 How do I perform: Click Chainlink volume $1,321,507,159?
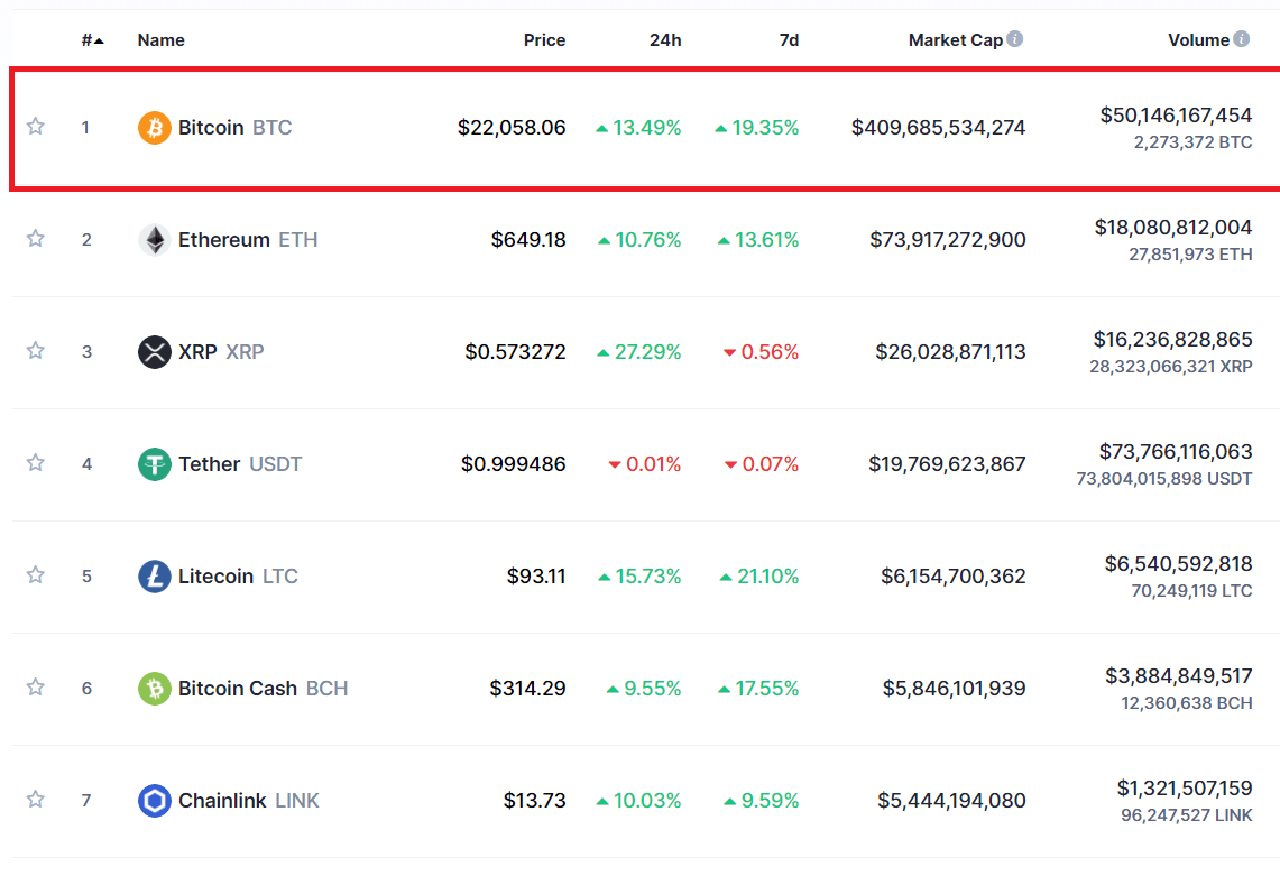tap(1185, 787)
